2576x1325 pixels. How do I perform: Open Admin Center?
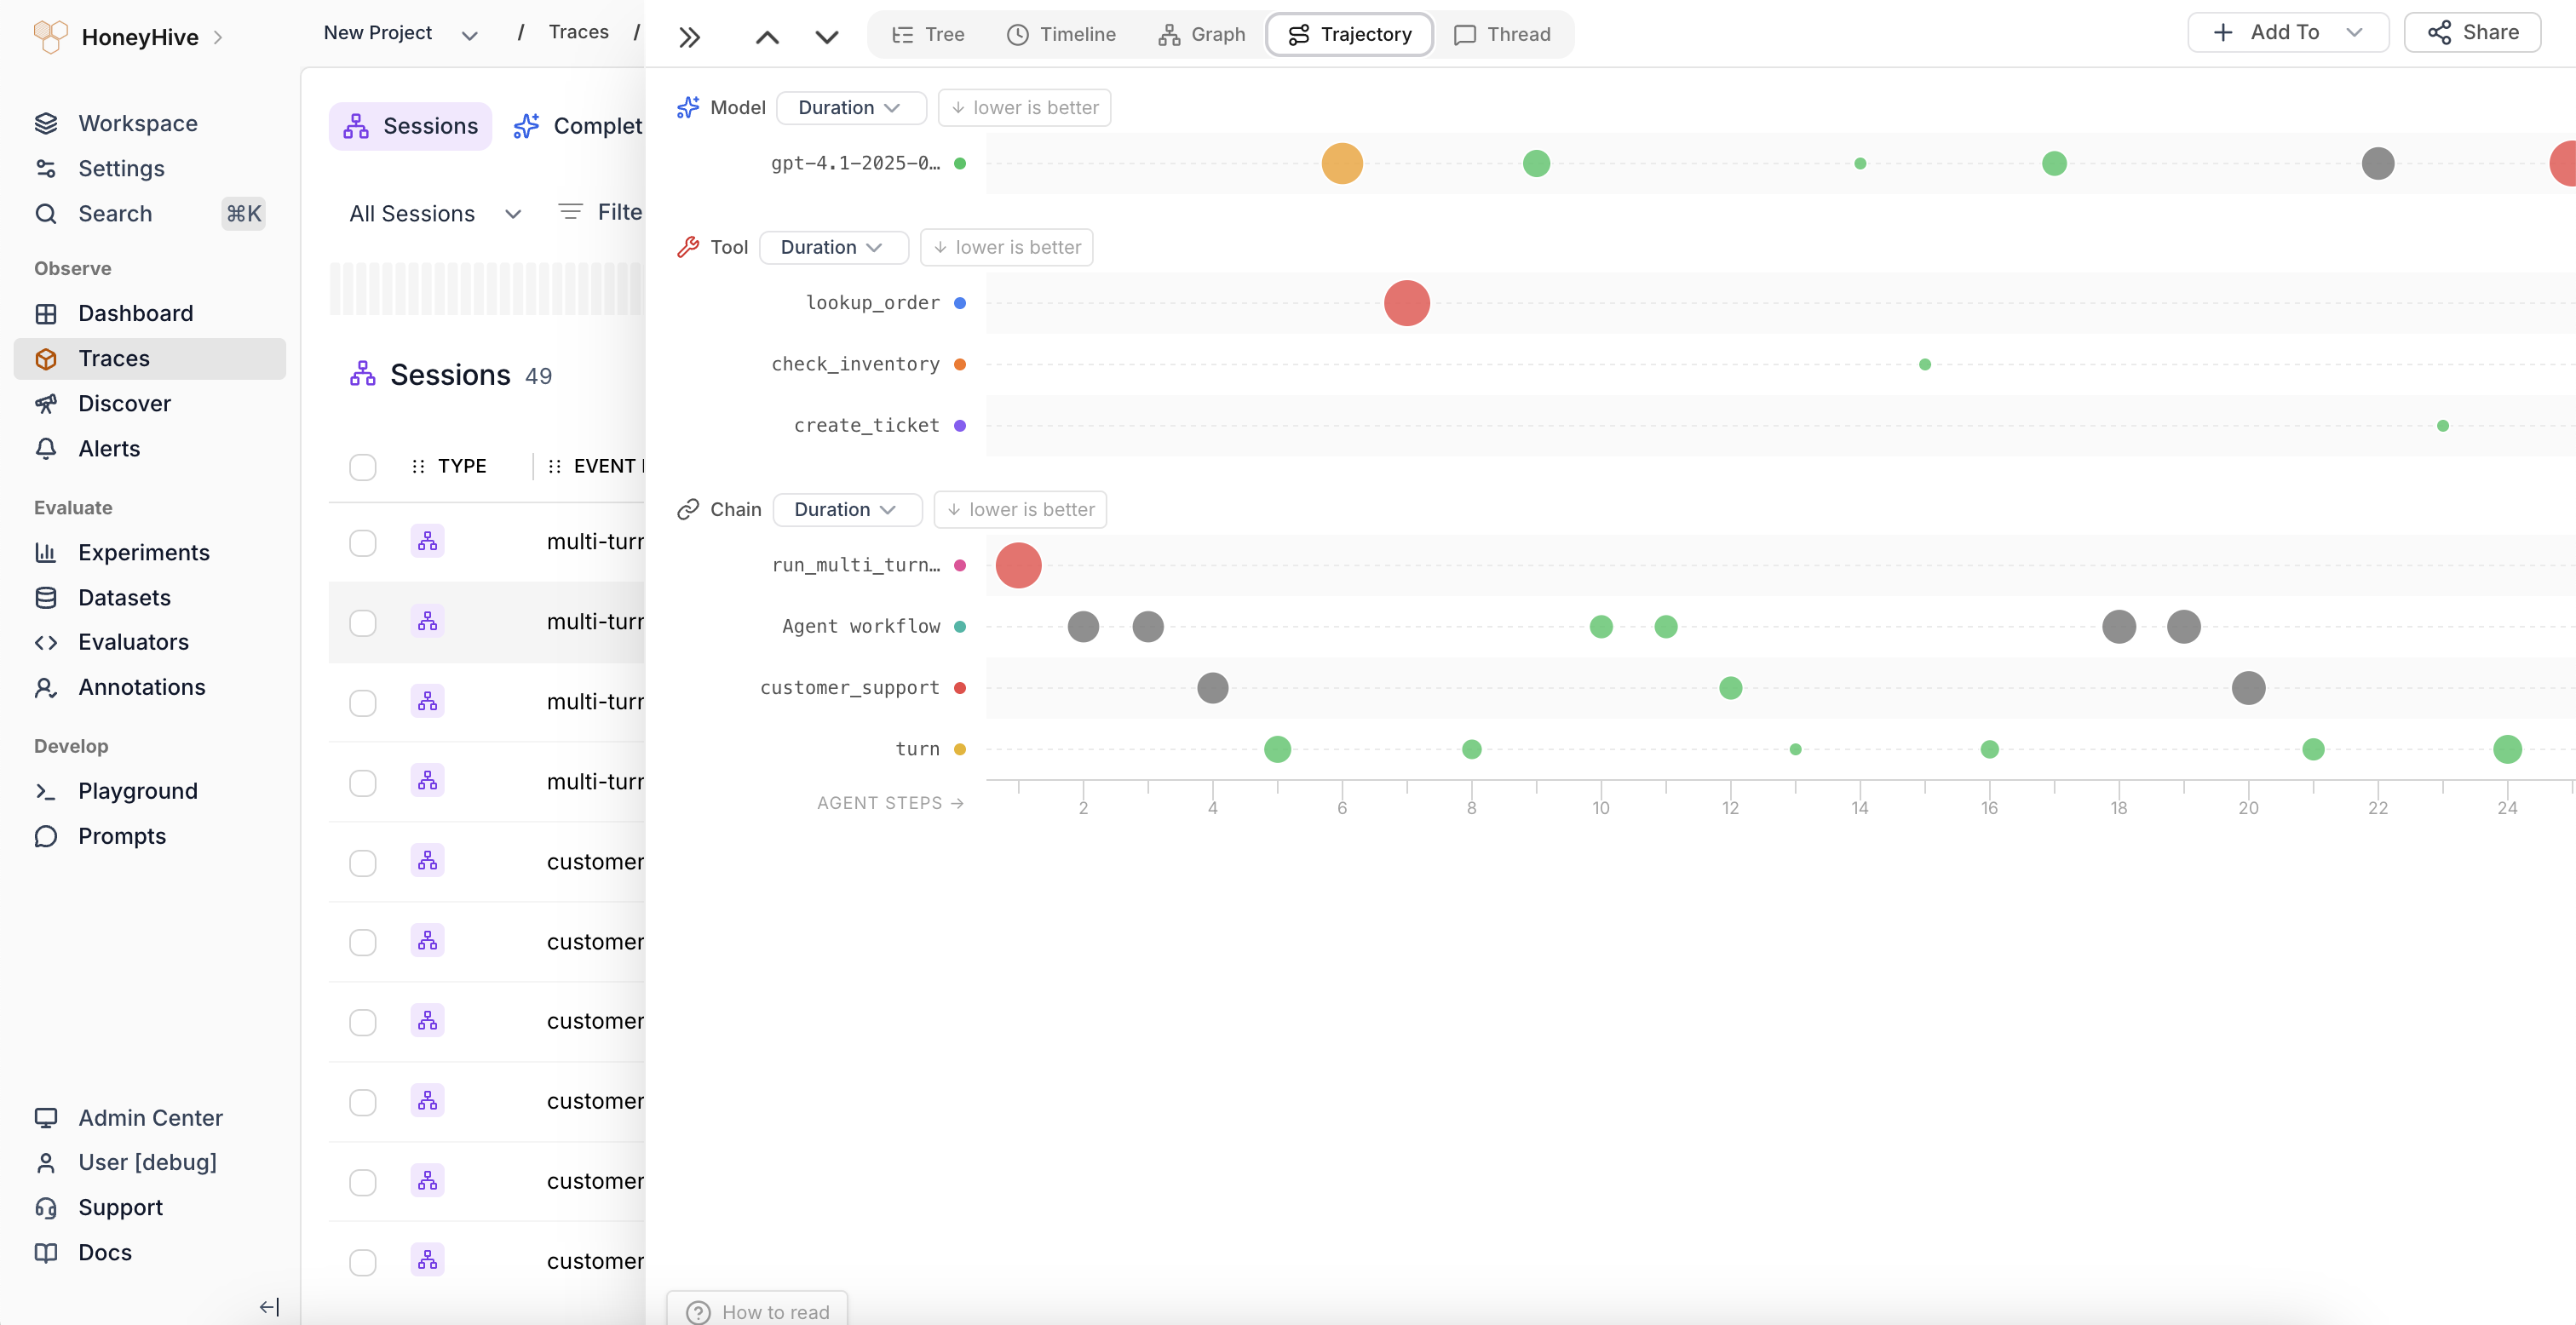tap(150, 1118)
